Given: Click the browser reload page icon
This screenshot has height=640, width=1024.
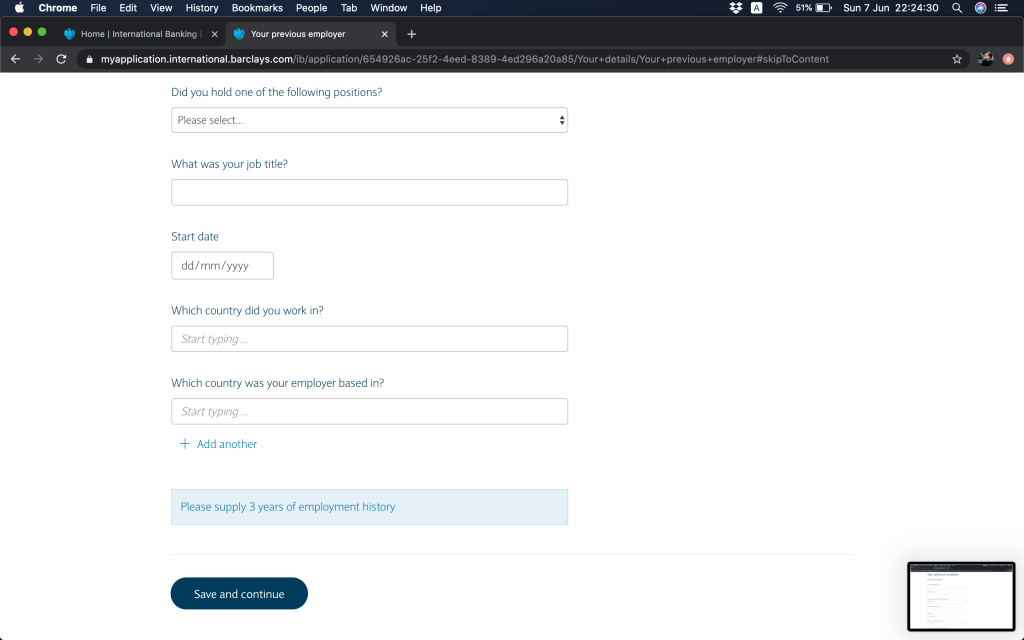Looking at the screenshot, I should [x=61, y=59].
